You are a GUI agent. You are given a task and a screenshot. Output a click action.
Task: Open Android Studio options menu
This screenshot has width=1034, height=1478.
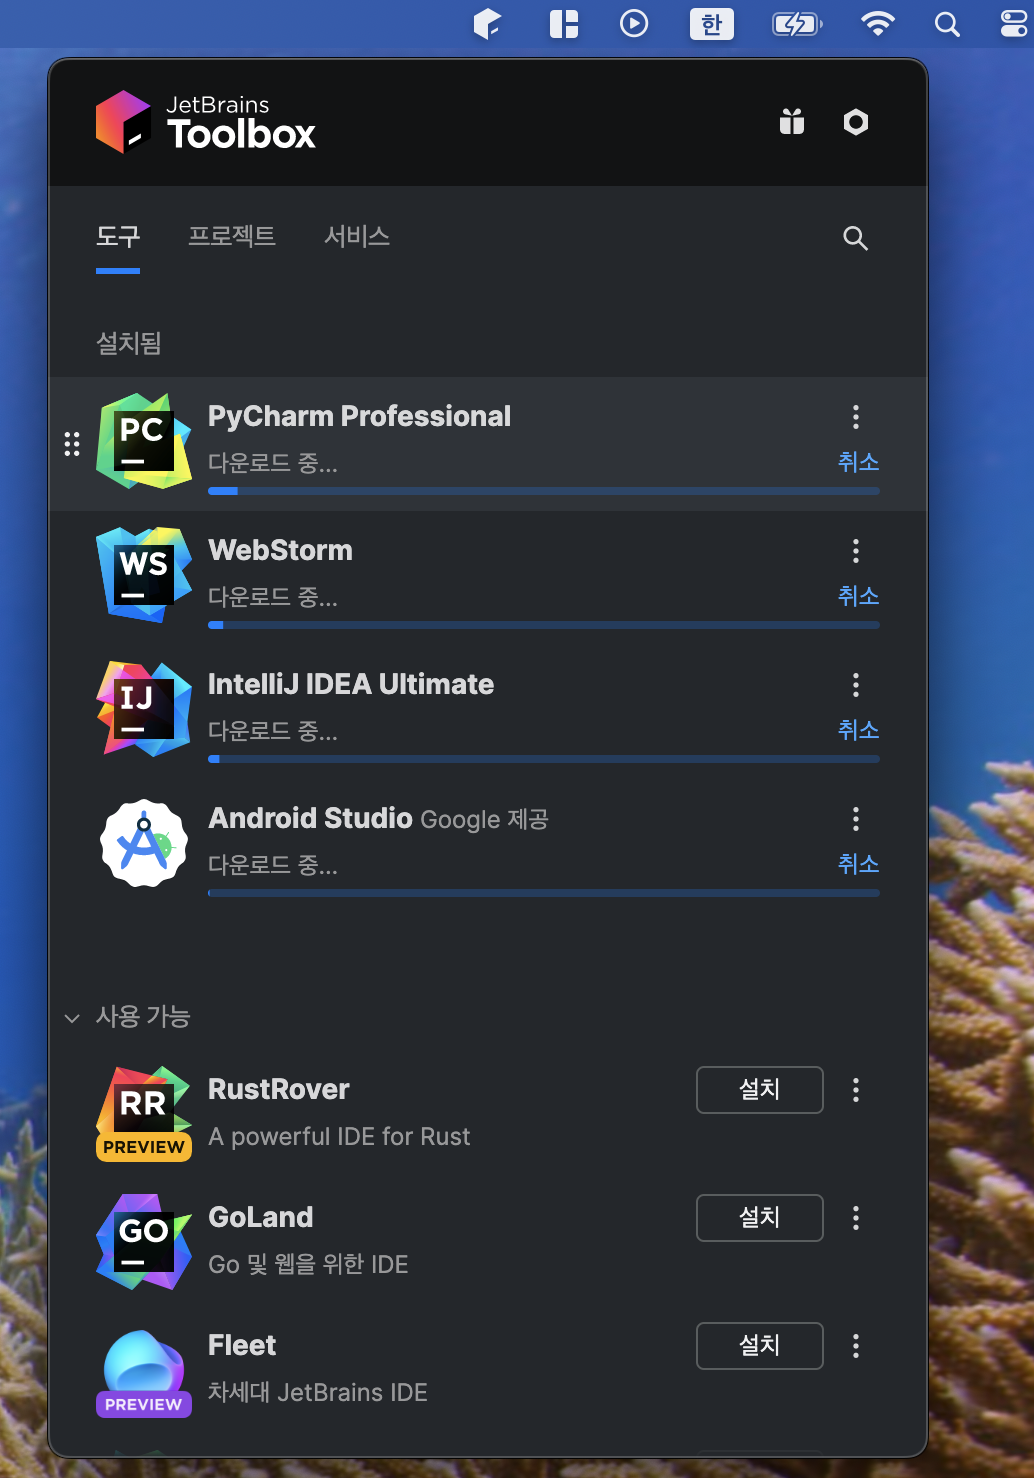click(856, 819)
